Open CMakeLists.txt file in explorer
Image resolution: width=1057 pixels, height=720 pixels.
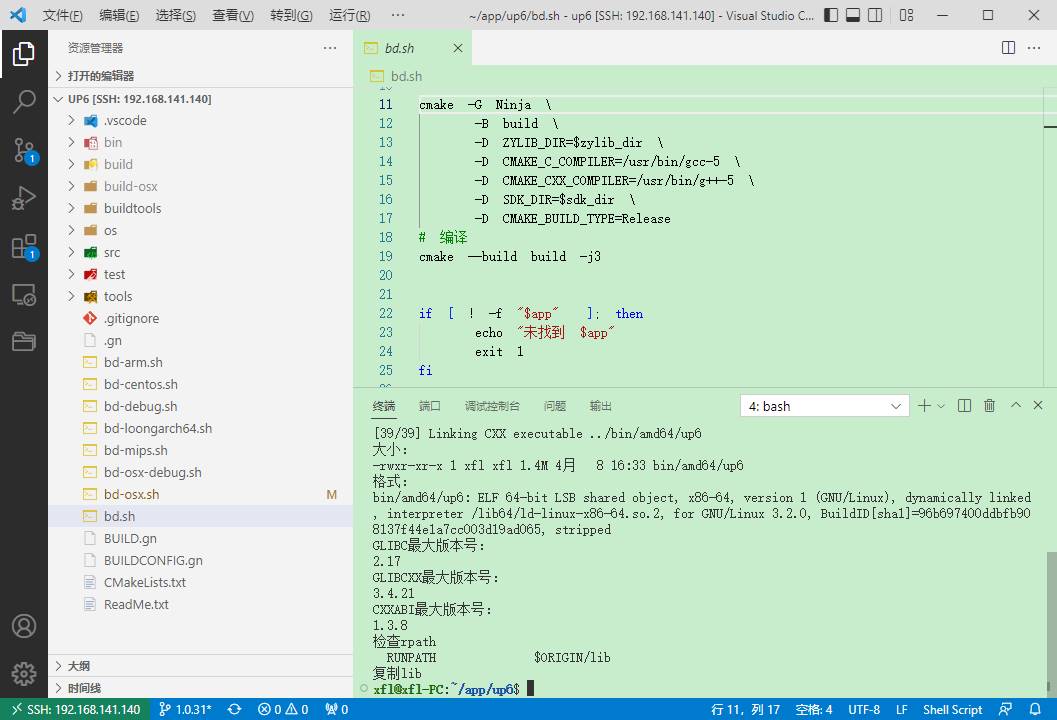144,582
